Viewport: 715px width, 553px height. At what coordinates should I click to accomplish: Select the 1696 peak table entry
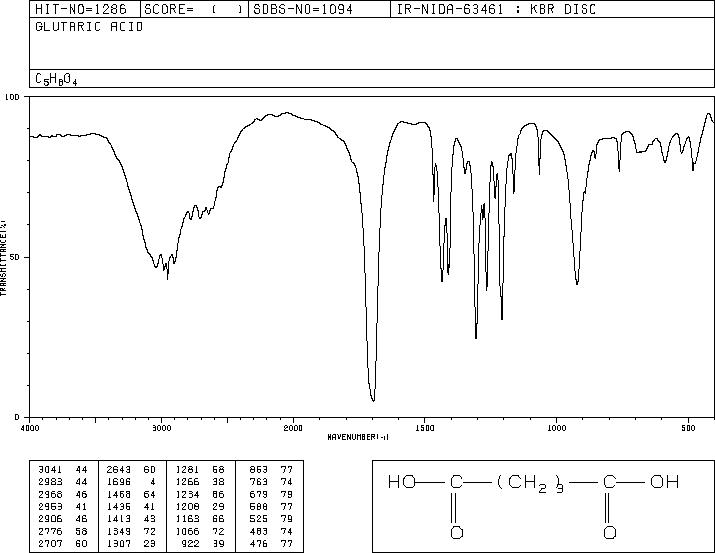coord(119,482)
